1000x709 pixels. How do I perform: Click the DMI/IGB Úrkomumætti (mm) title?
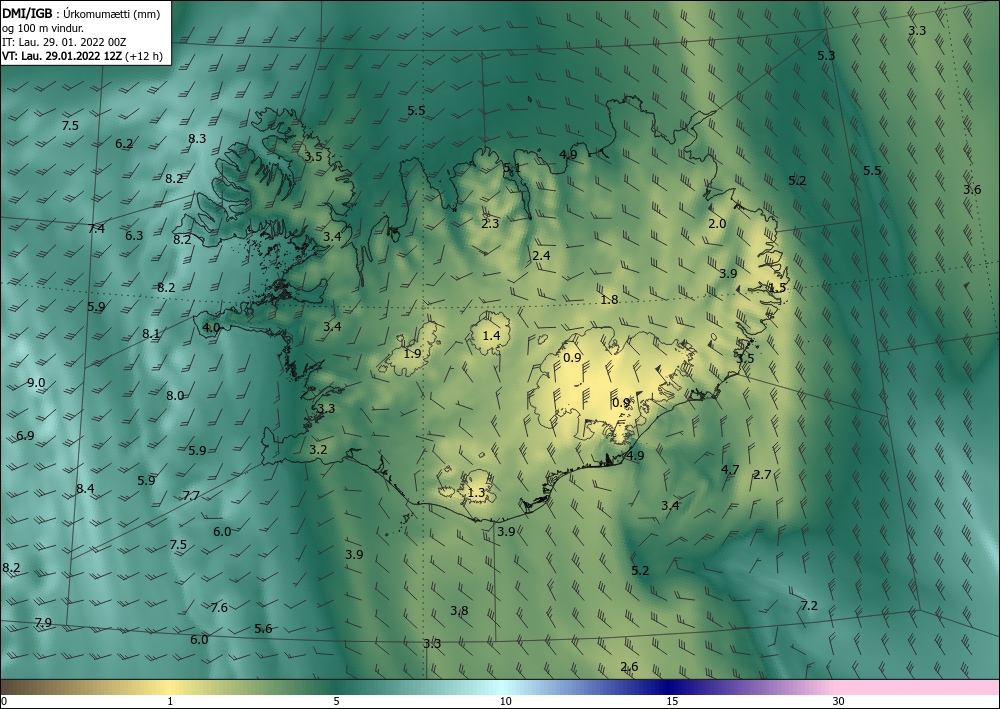pos(81,15)
